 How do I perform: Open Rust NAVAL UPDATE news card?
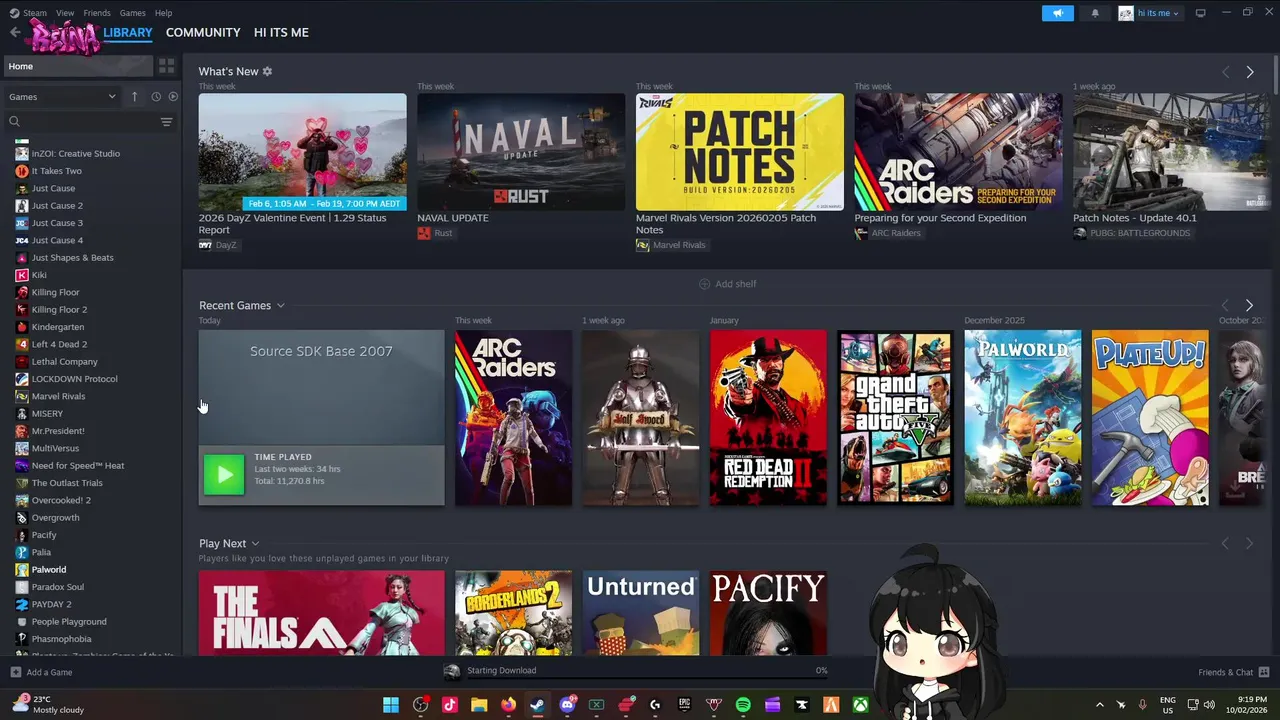(x=521, y=152)
